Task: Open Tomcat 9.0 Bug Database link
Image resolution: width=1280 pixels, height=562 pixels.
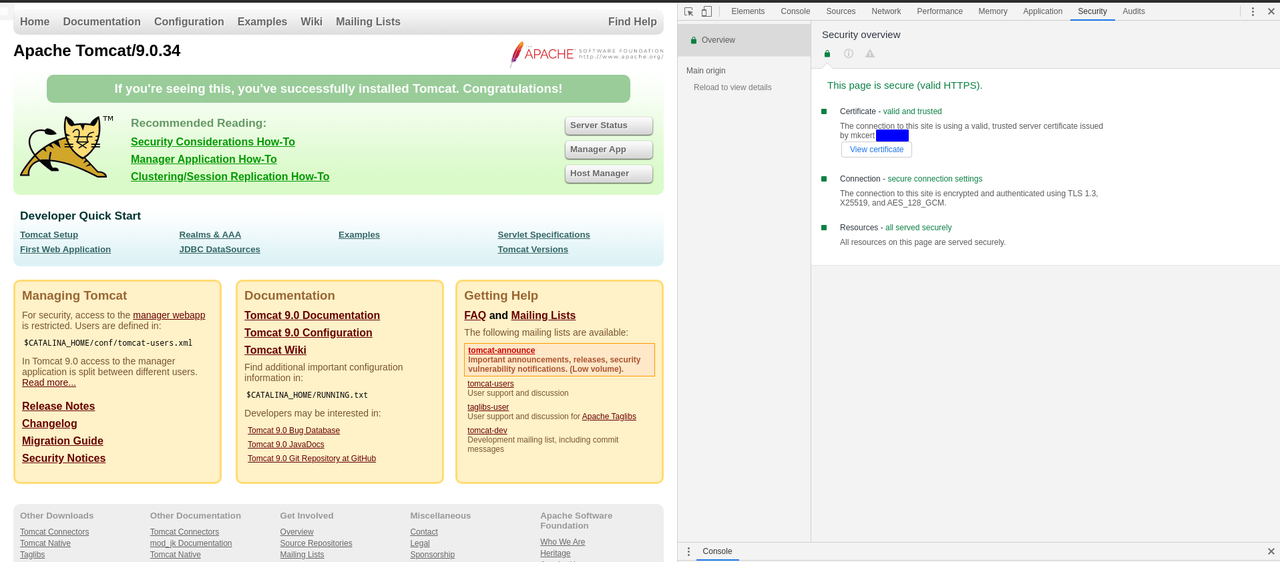Action: 294,431
